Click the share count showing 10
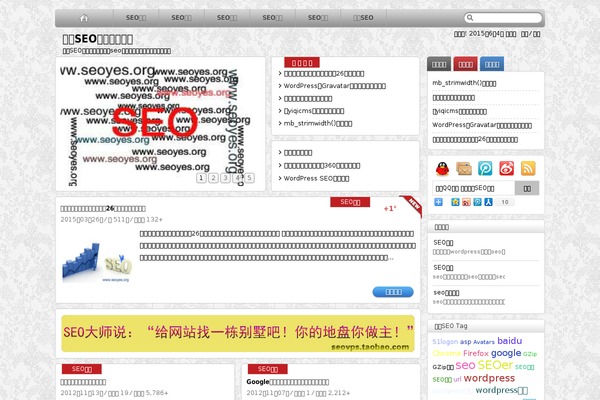The height and width of the screenshot is (400, 600). pyautogui.click(x=505, y=202)
